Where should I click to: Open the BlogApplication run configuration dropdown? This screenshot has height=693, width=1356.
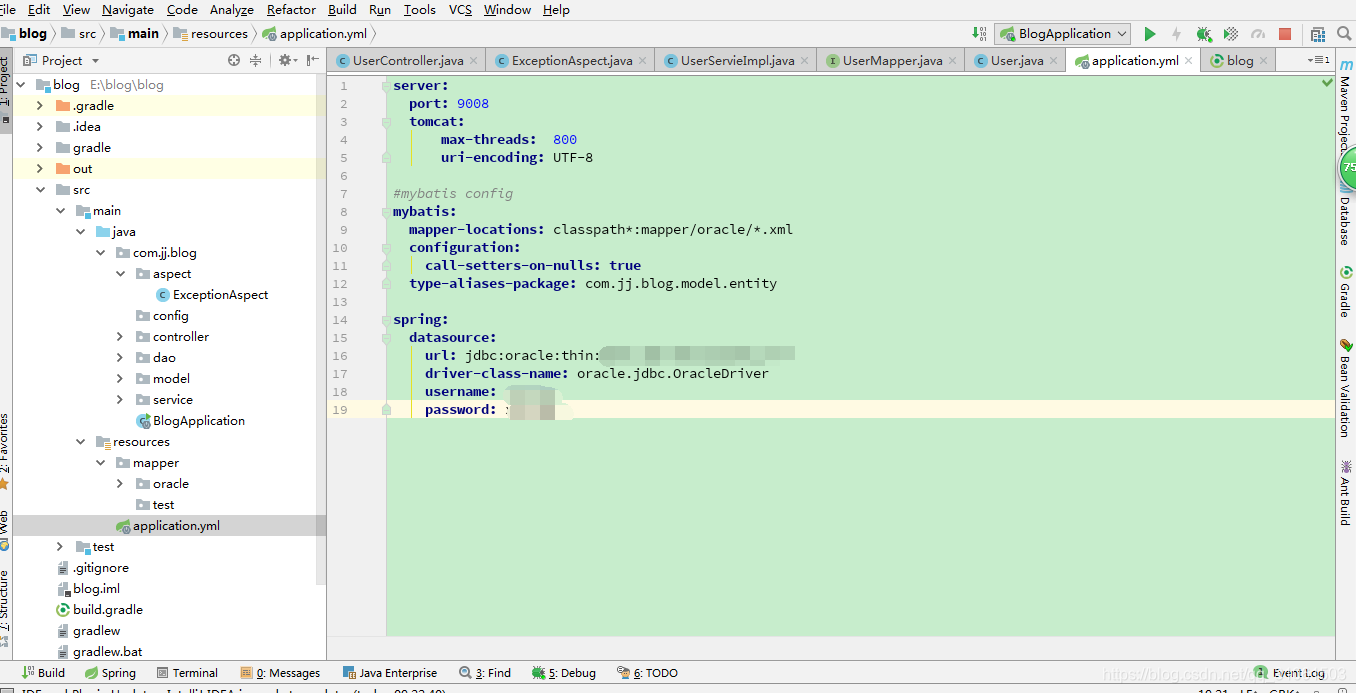pyautogui.click(x=1064, y=34)
